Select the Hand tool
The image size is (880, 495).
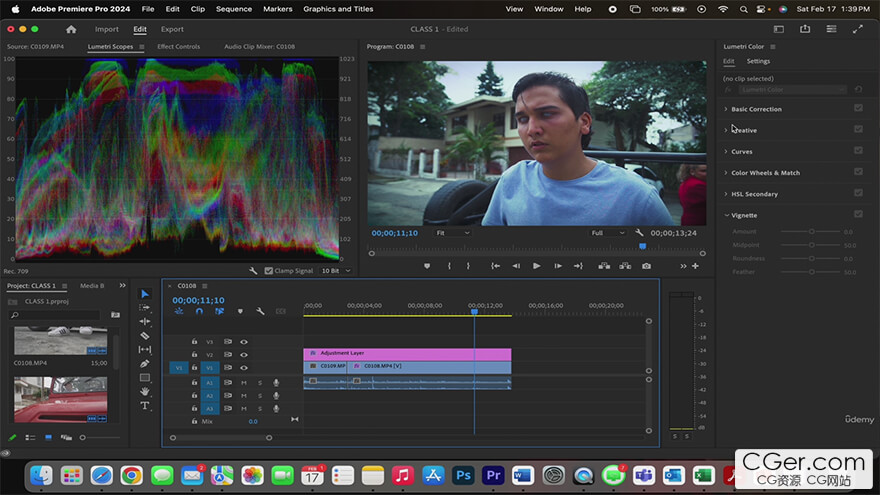pyautogui.click(x=145, y=391)
